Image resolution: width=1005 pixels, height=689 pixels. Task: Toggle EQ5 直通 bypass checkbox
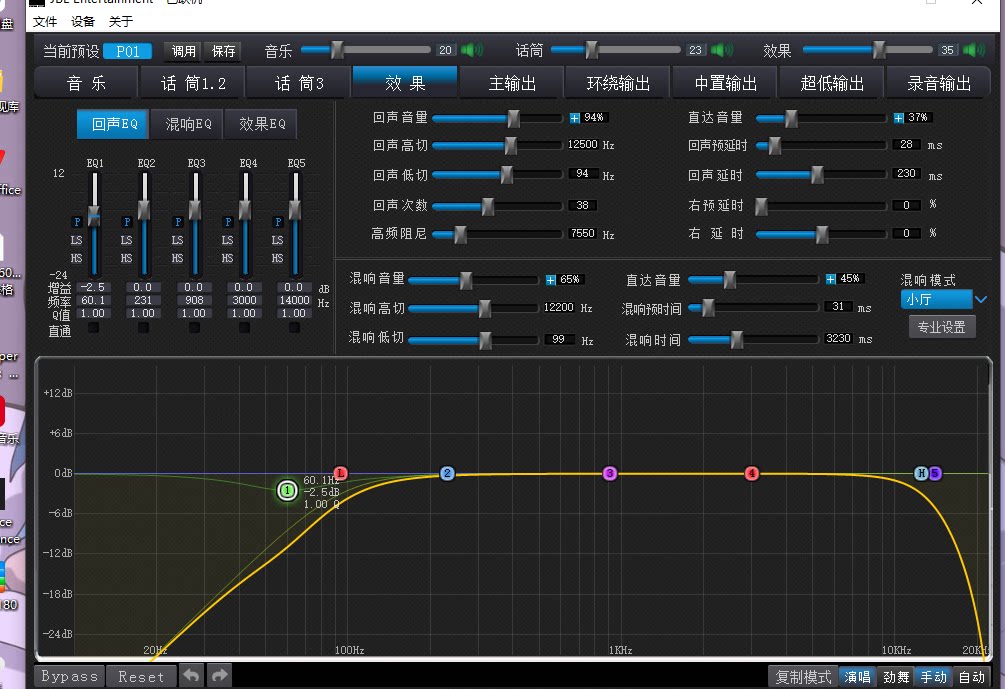coord(294,328)
